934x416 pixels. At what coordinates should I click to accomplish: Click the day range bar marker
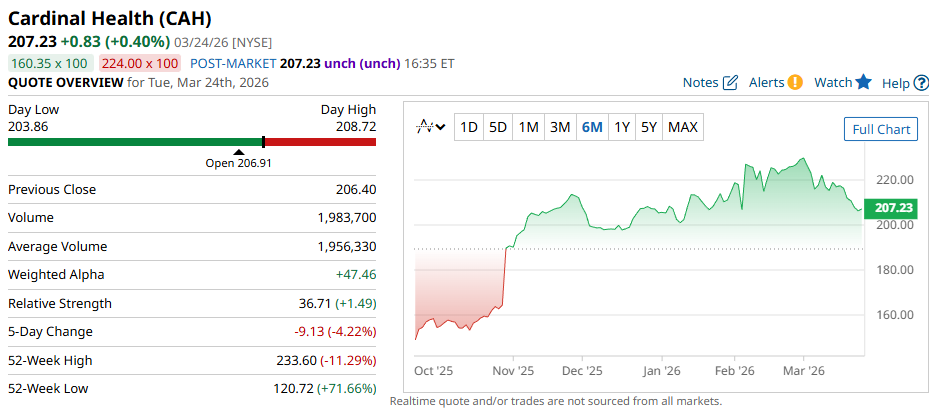coord(263,142)
